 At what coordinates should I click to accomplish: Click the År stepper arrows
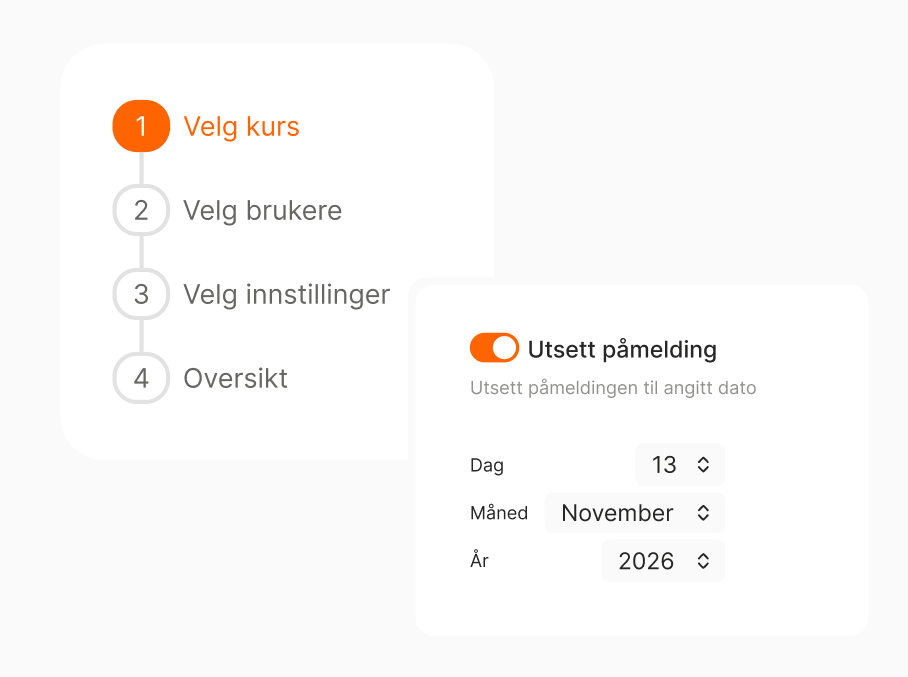coord(701,560)
